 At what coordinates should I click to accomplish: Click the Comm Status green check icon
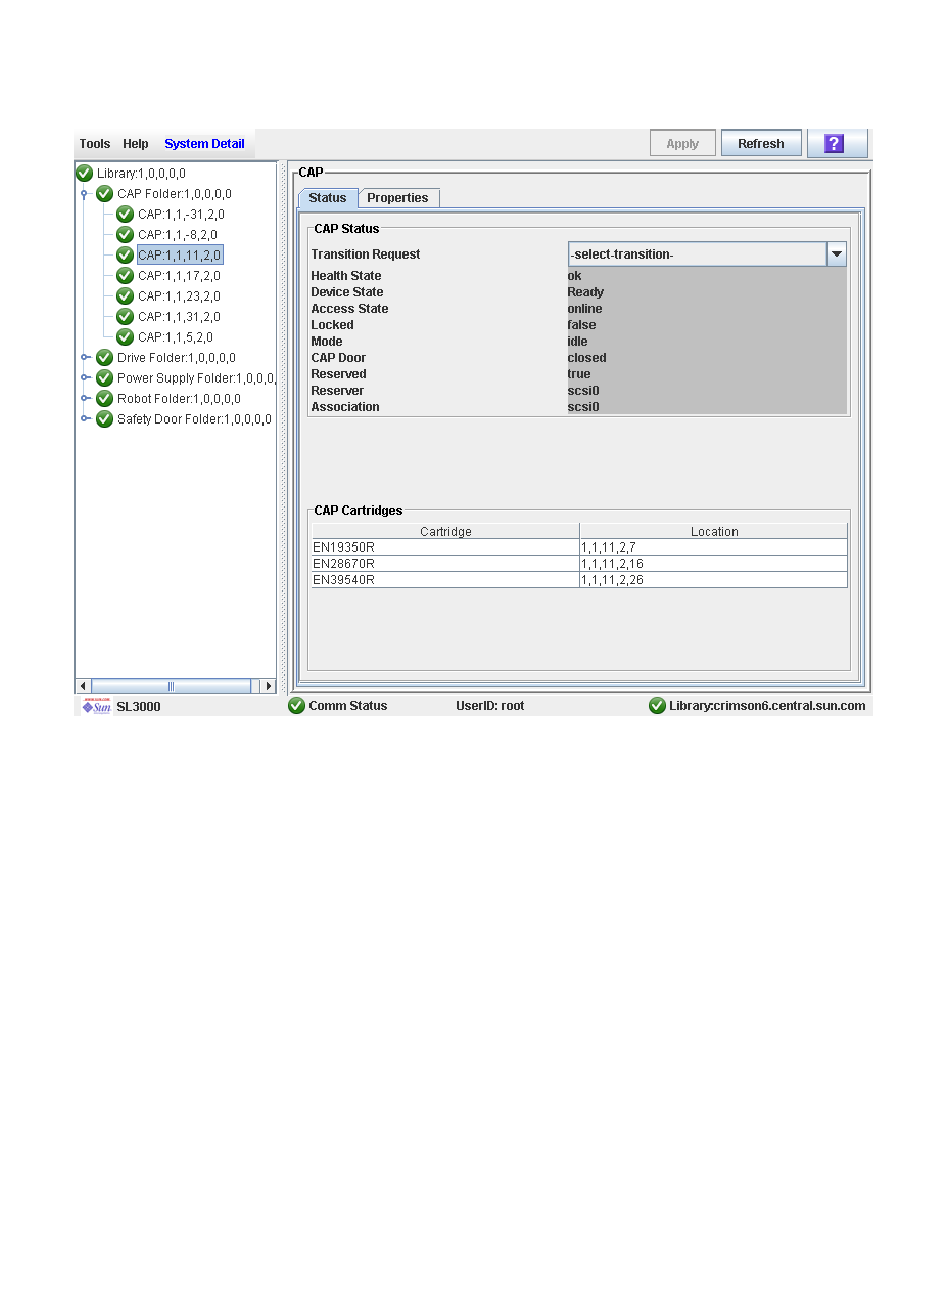point(297,706)
